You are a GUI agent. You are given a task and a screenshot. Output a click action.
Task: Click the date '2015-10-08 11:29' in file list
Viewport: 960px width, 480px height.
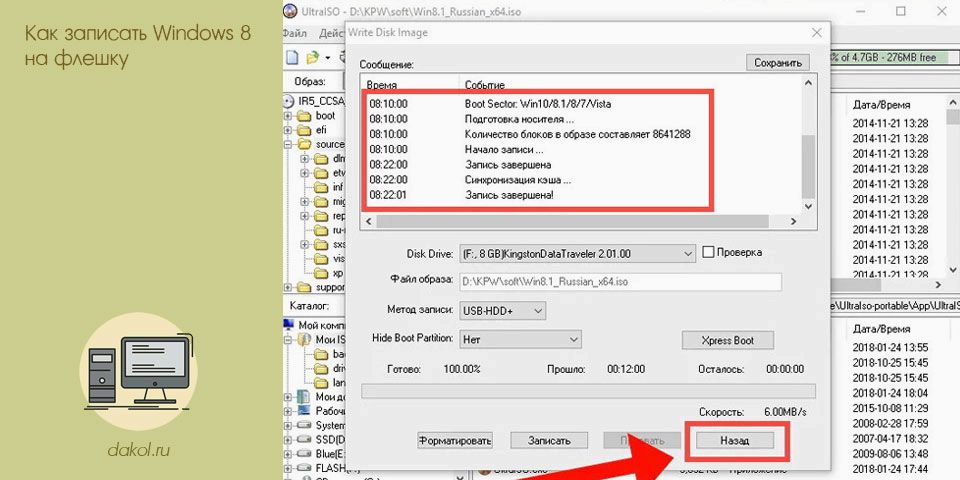(890, 408)
